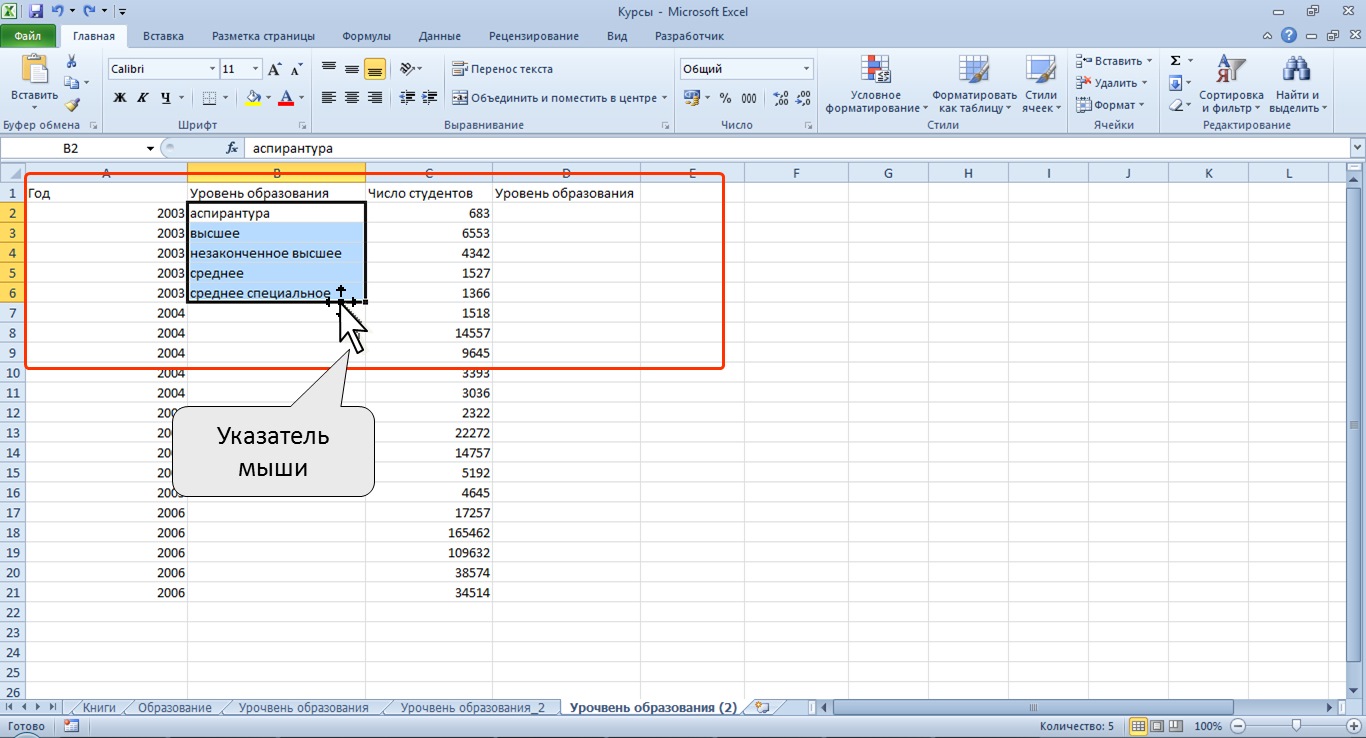This screenshot has height=738, width=1366.
Task: Open the Книги sheet tab
Action: coord(99,707)
